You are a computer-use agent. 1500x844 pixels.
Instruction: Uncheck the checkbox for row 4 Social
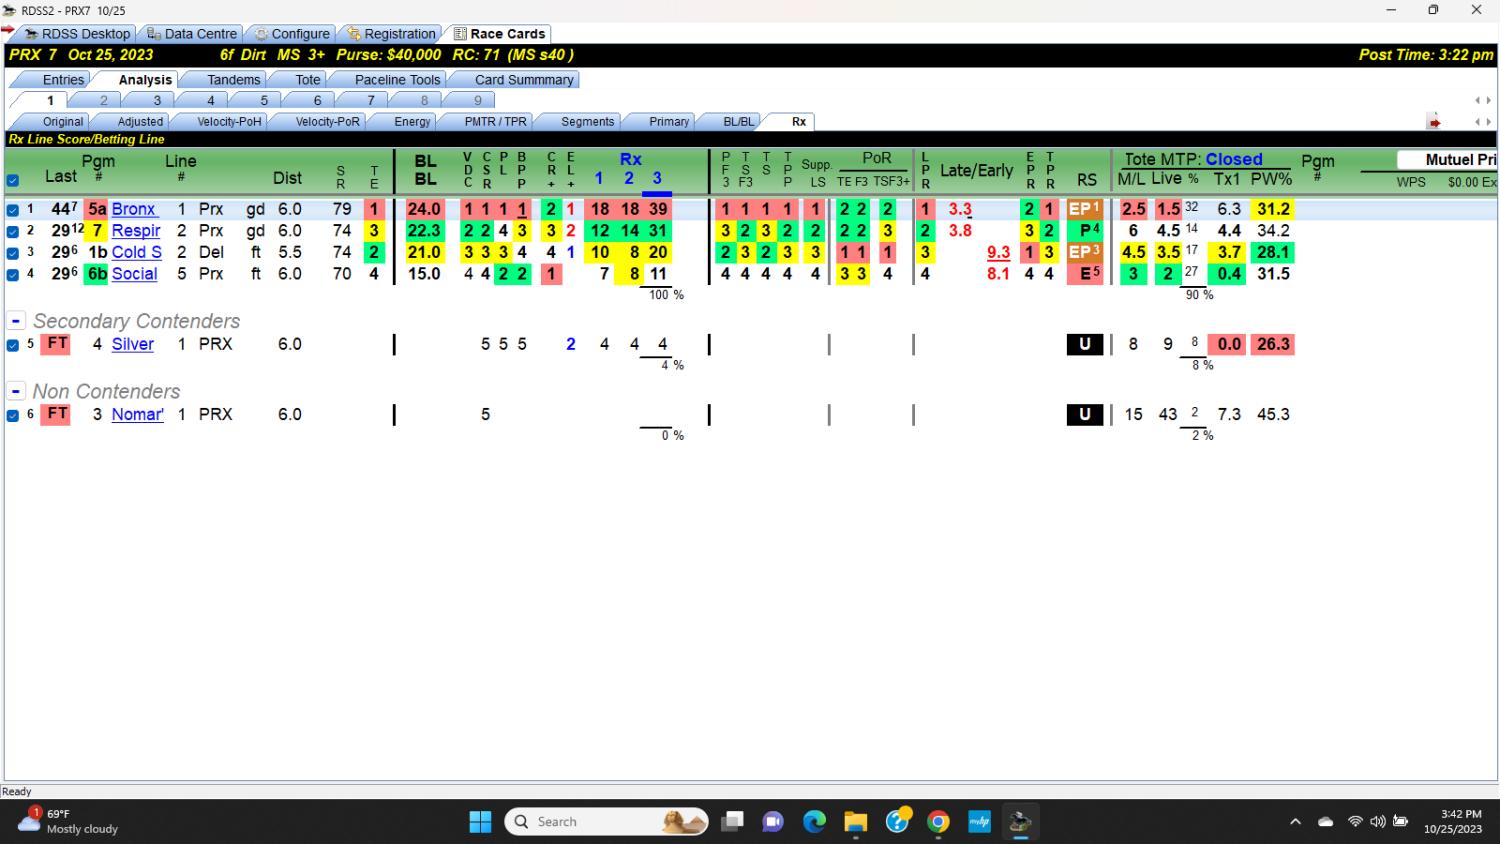coord(13,274)
